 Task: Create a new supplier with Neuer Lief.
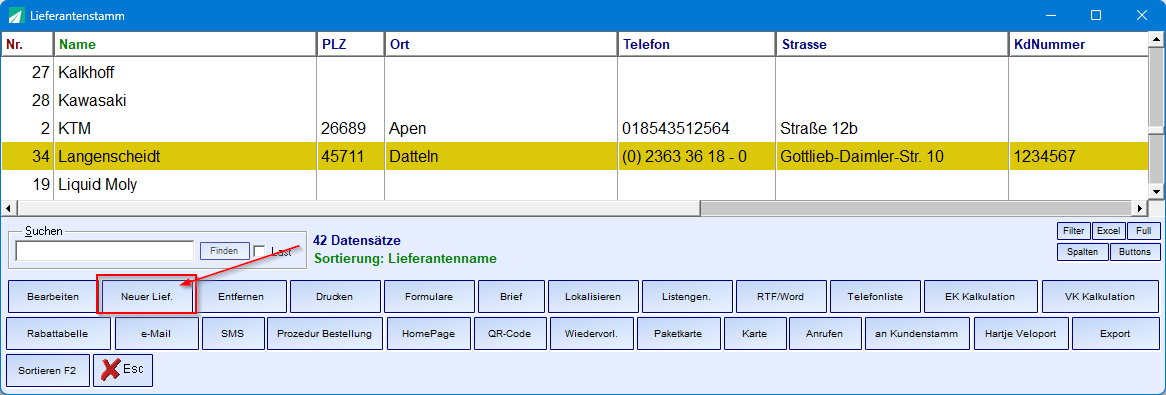(147, 296)
